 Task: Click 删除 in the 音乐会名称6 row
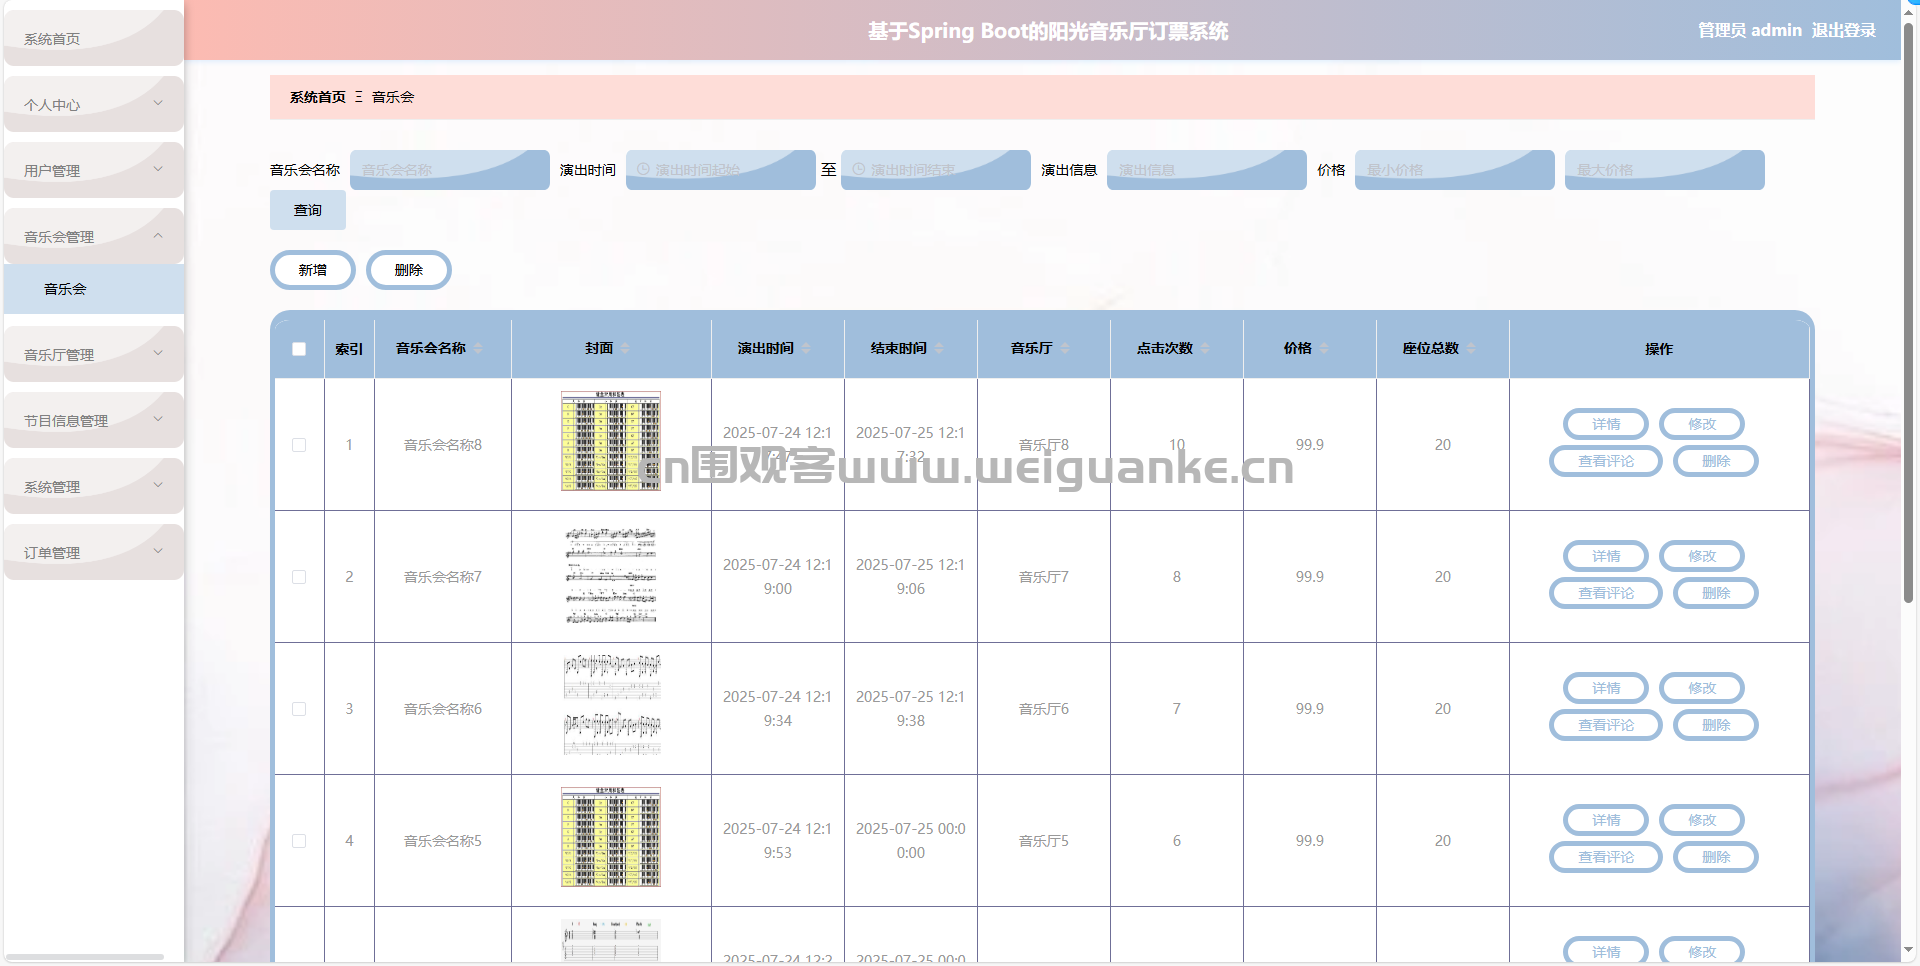1716,725
